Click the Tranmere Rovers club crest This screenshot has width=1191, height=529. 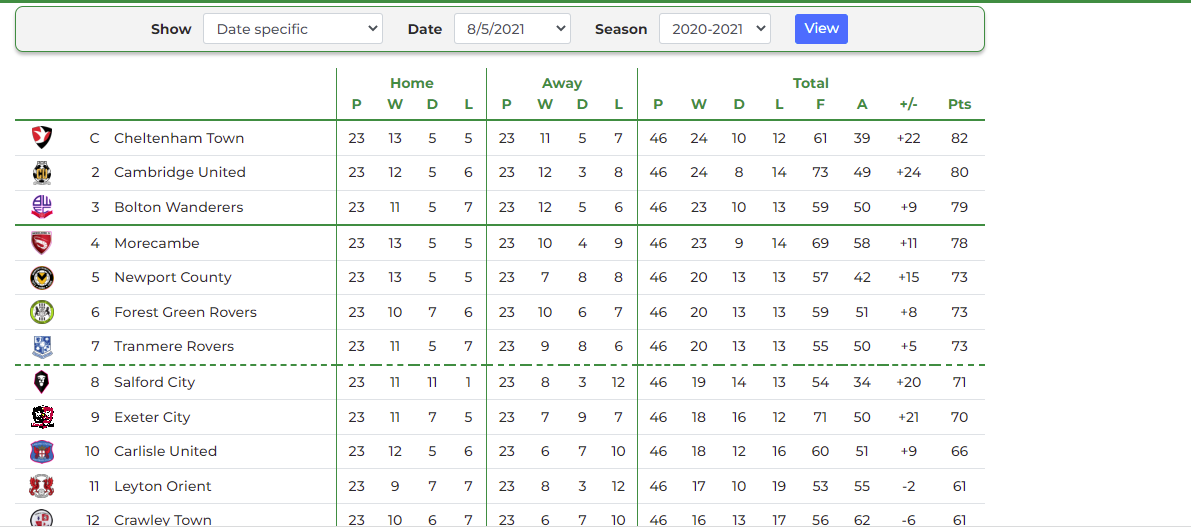[41, 347]
